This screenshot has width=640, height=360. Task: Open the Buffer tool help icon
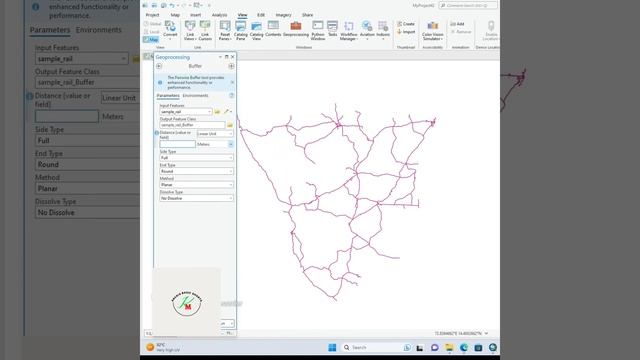231,96
